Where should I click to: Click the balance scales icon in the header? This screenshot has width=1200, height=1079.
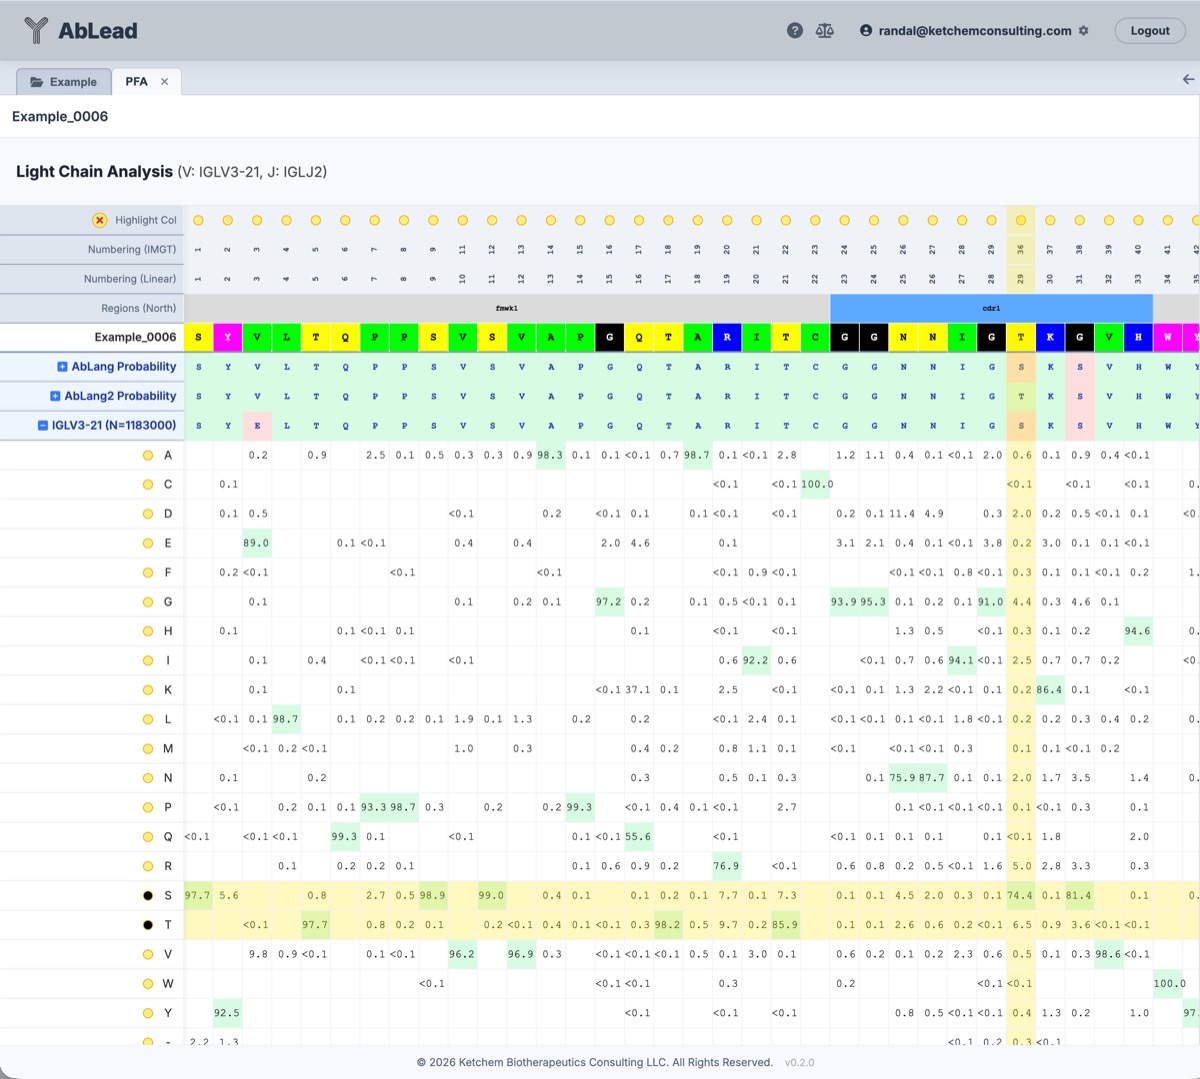click(824, 30)
